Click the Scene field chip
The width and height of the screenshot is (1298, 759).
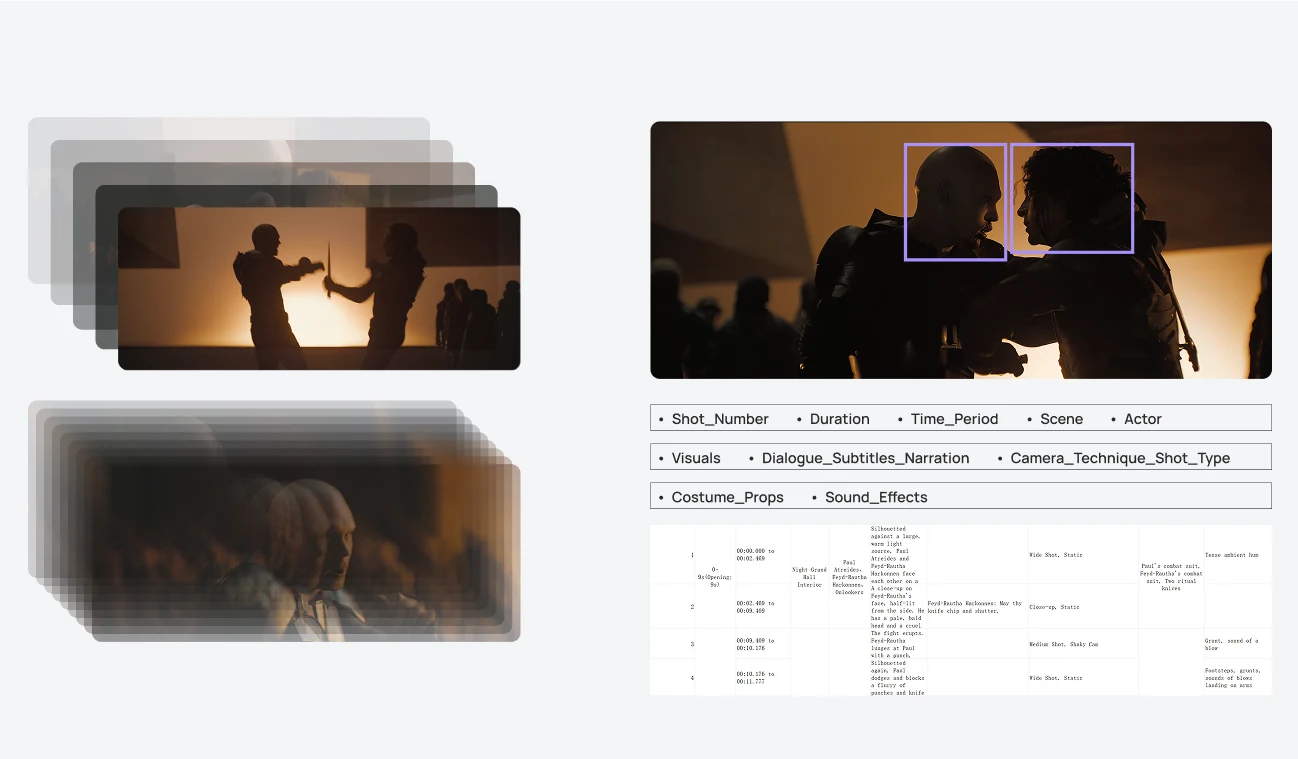click(1061, 419)
